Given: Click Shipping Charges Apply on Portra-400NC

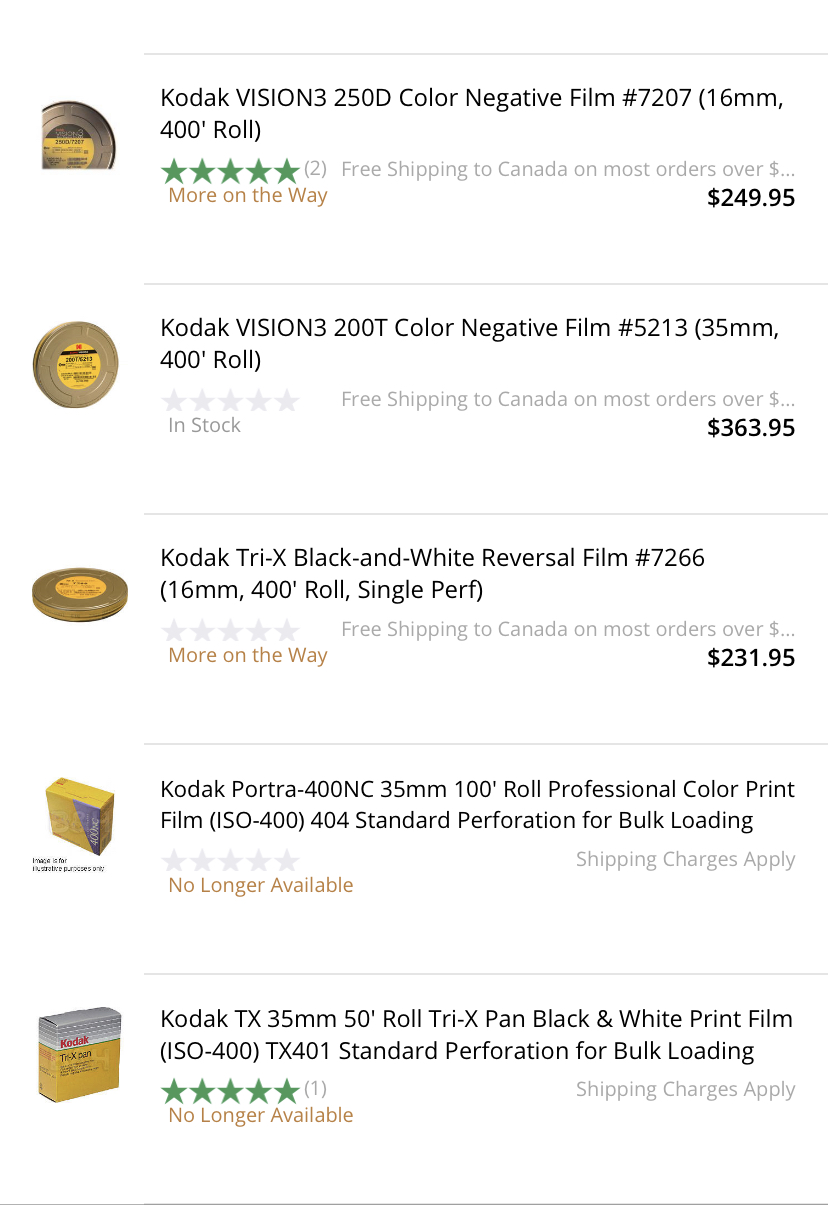Looking at the screenshot, I should coord(685,860).
